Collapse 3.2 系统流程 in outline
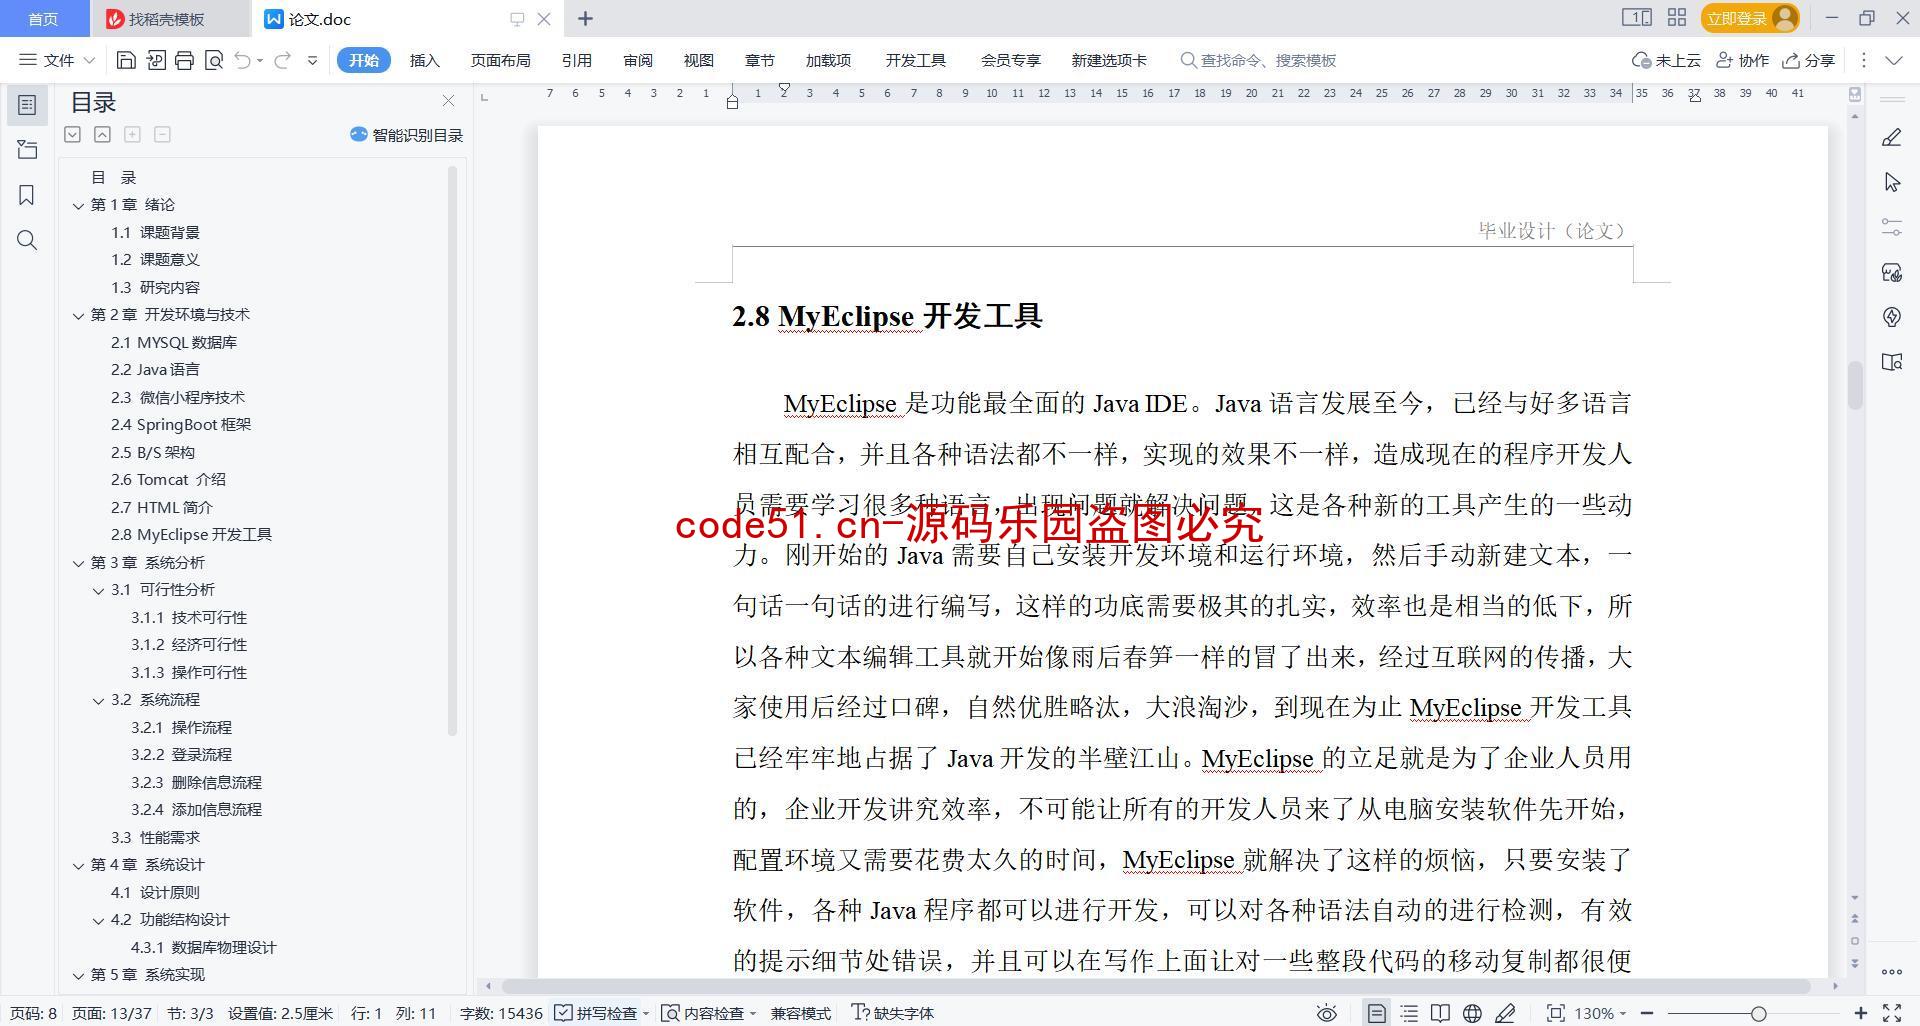The height and width of the screenshot is (1026, 1920). coord(98,700)
